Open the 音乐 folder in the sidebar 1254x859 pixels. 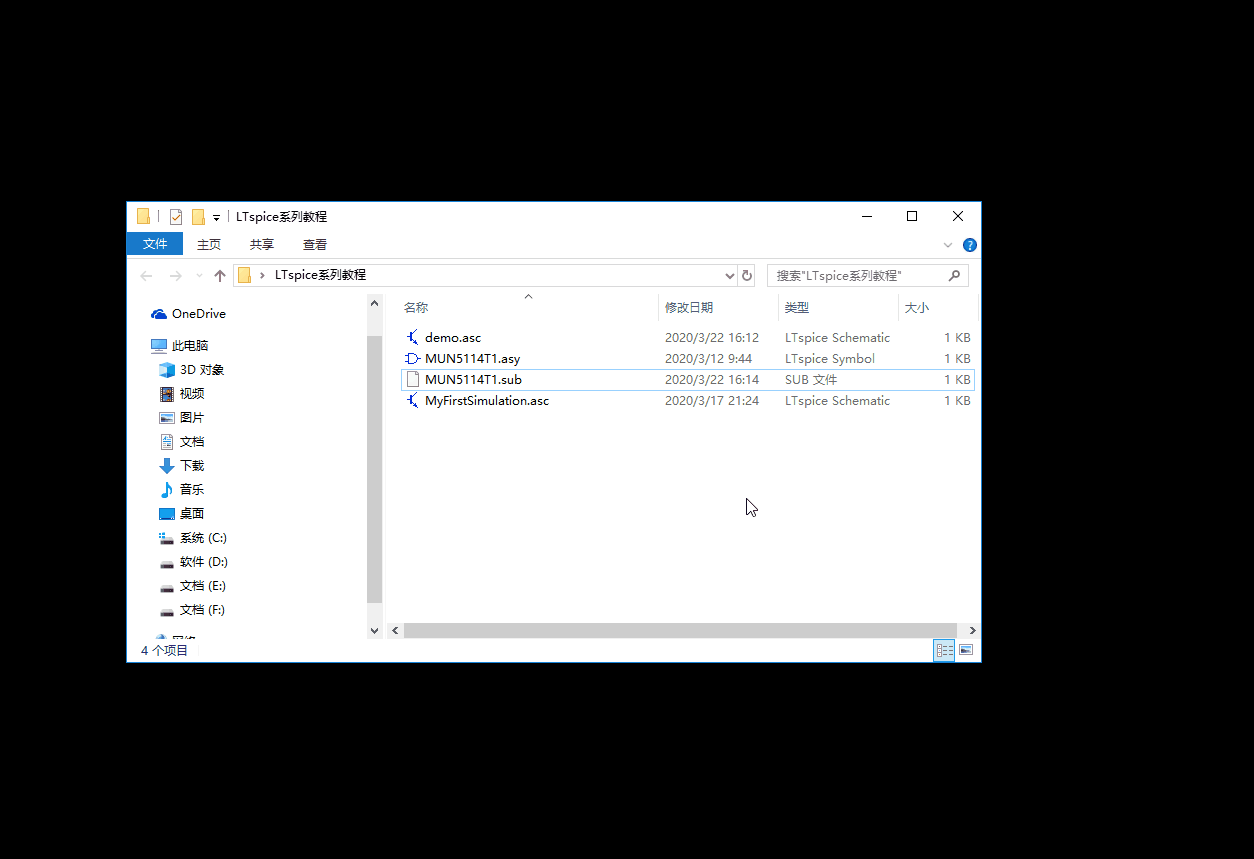(182, 490)
